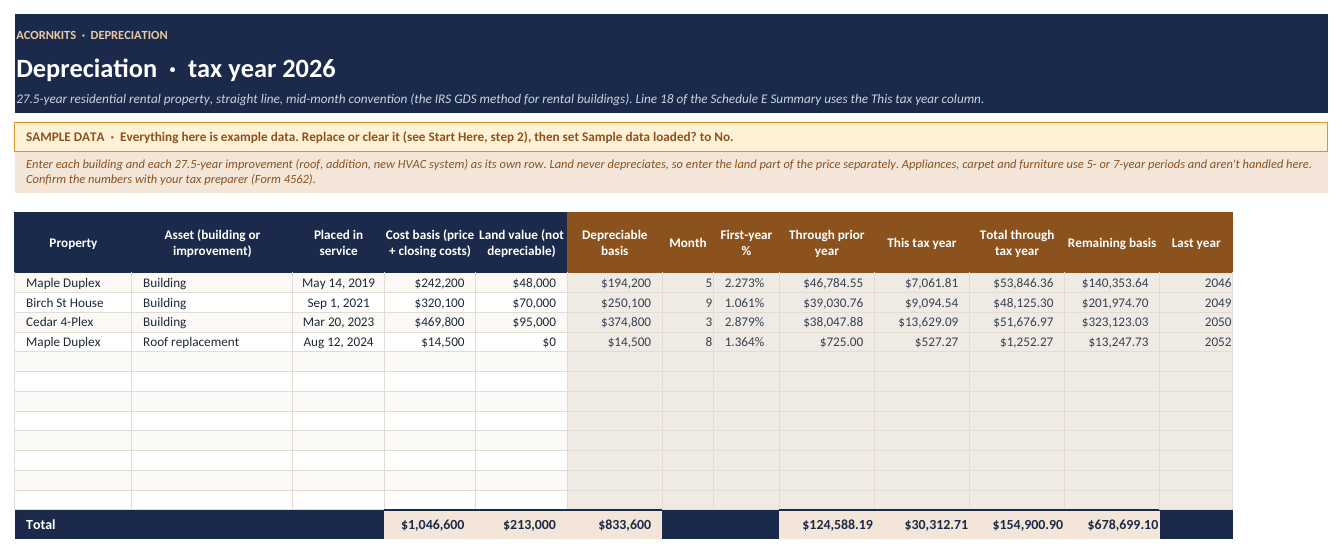This screenshot has height=553, width=1342.
Task: Select the 1.364% first-year cell
Action: click(x=746, y=342)
